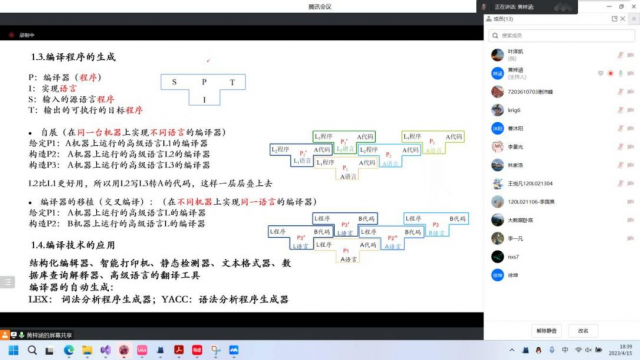Click the avatar of member rxs7

[497, 257]
